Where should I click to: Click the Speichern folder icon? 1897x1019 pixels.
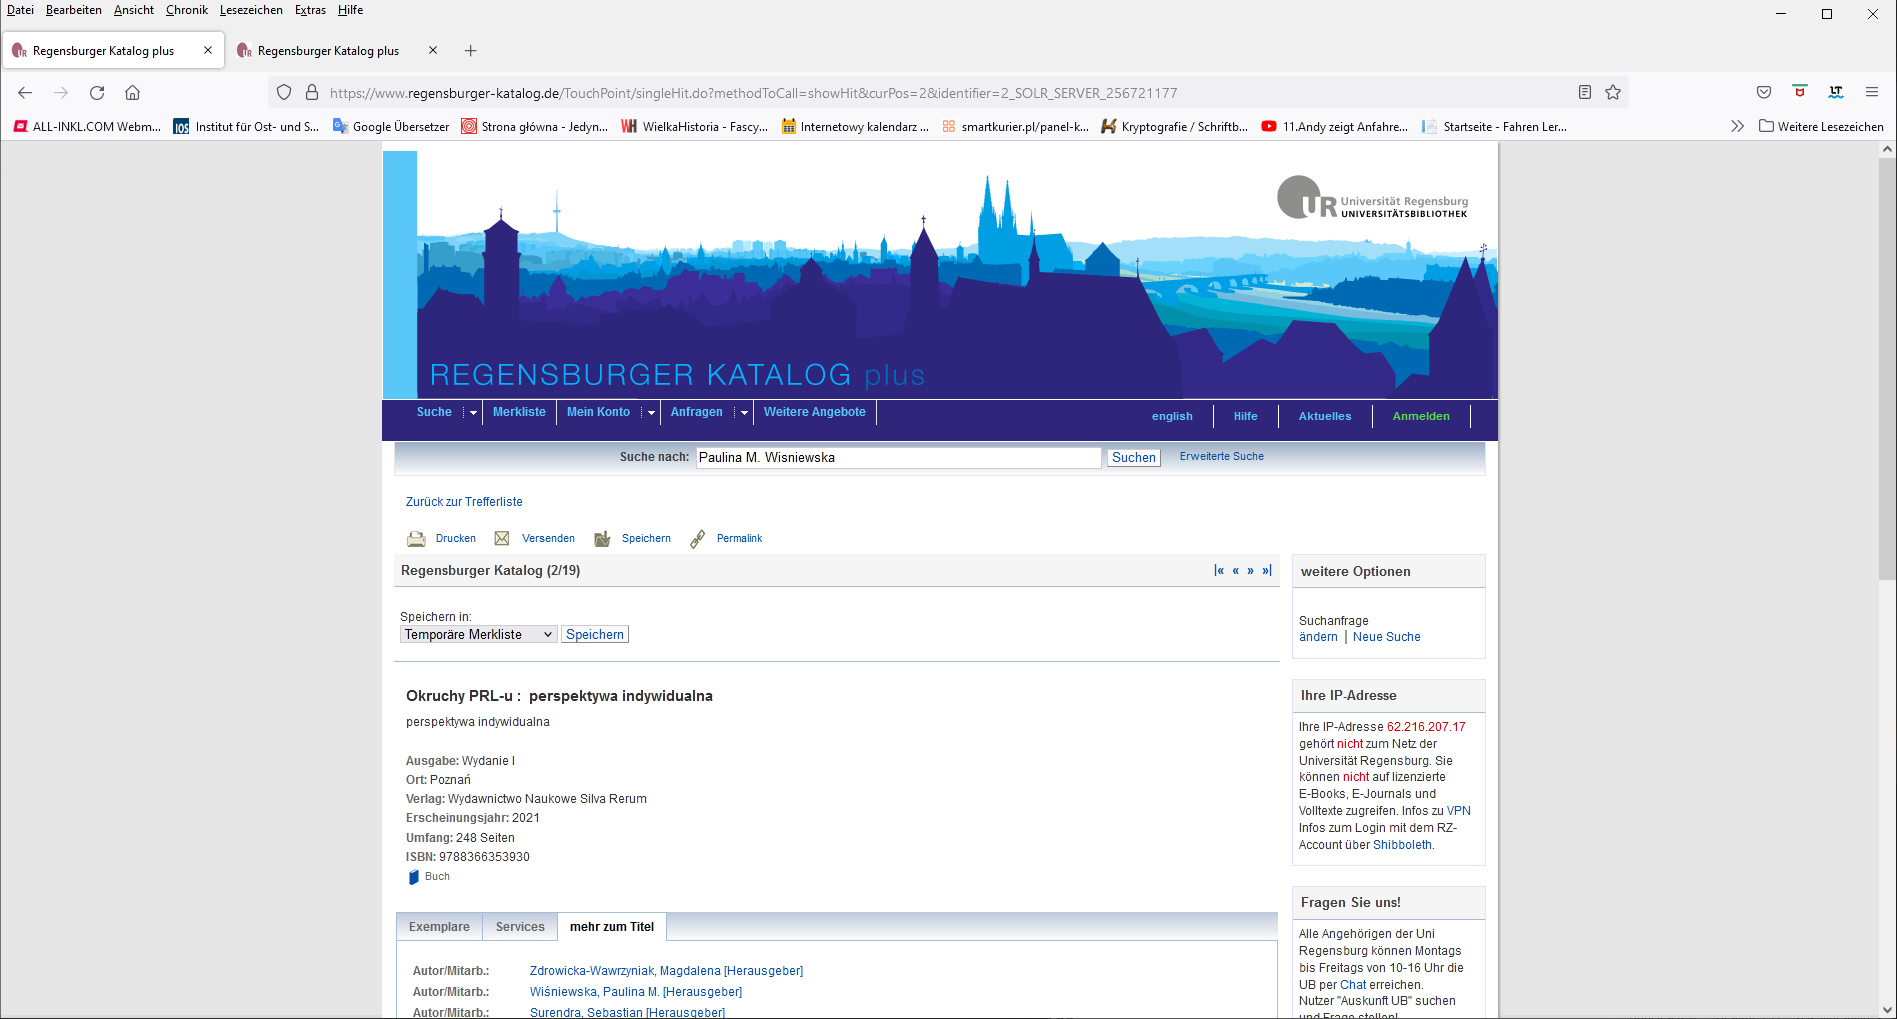602,539
